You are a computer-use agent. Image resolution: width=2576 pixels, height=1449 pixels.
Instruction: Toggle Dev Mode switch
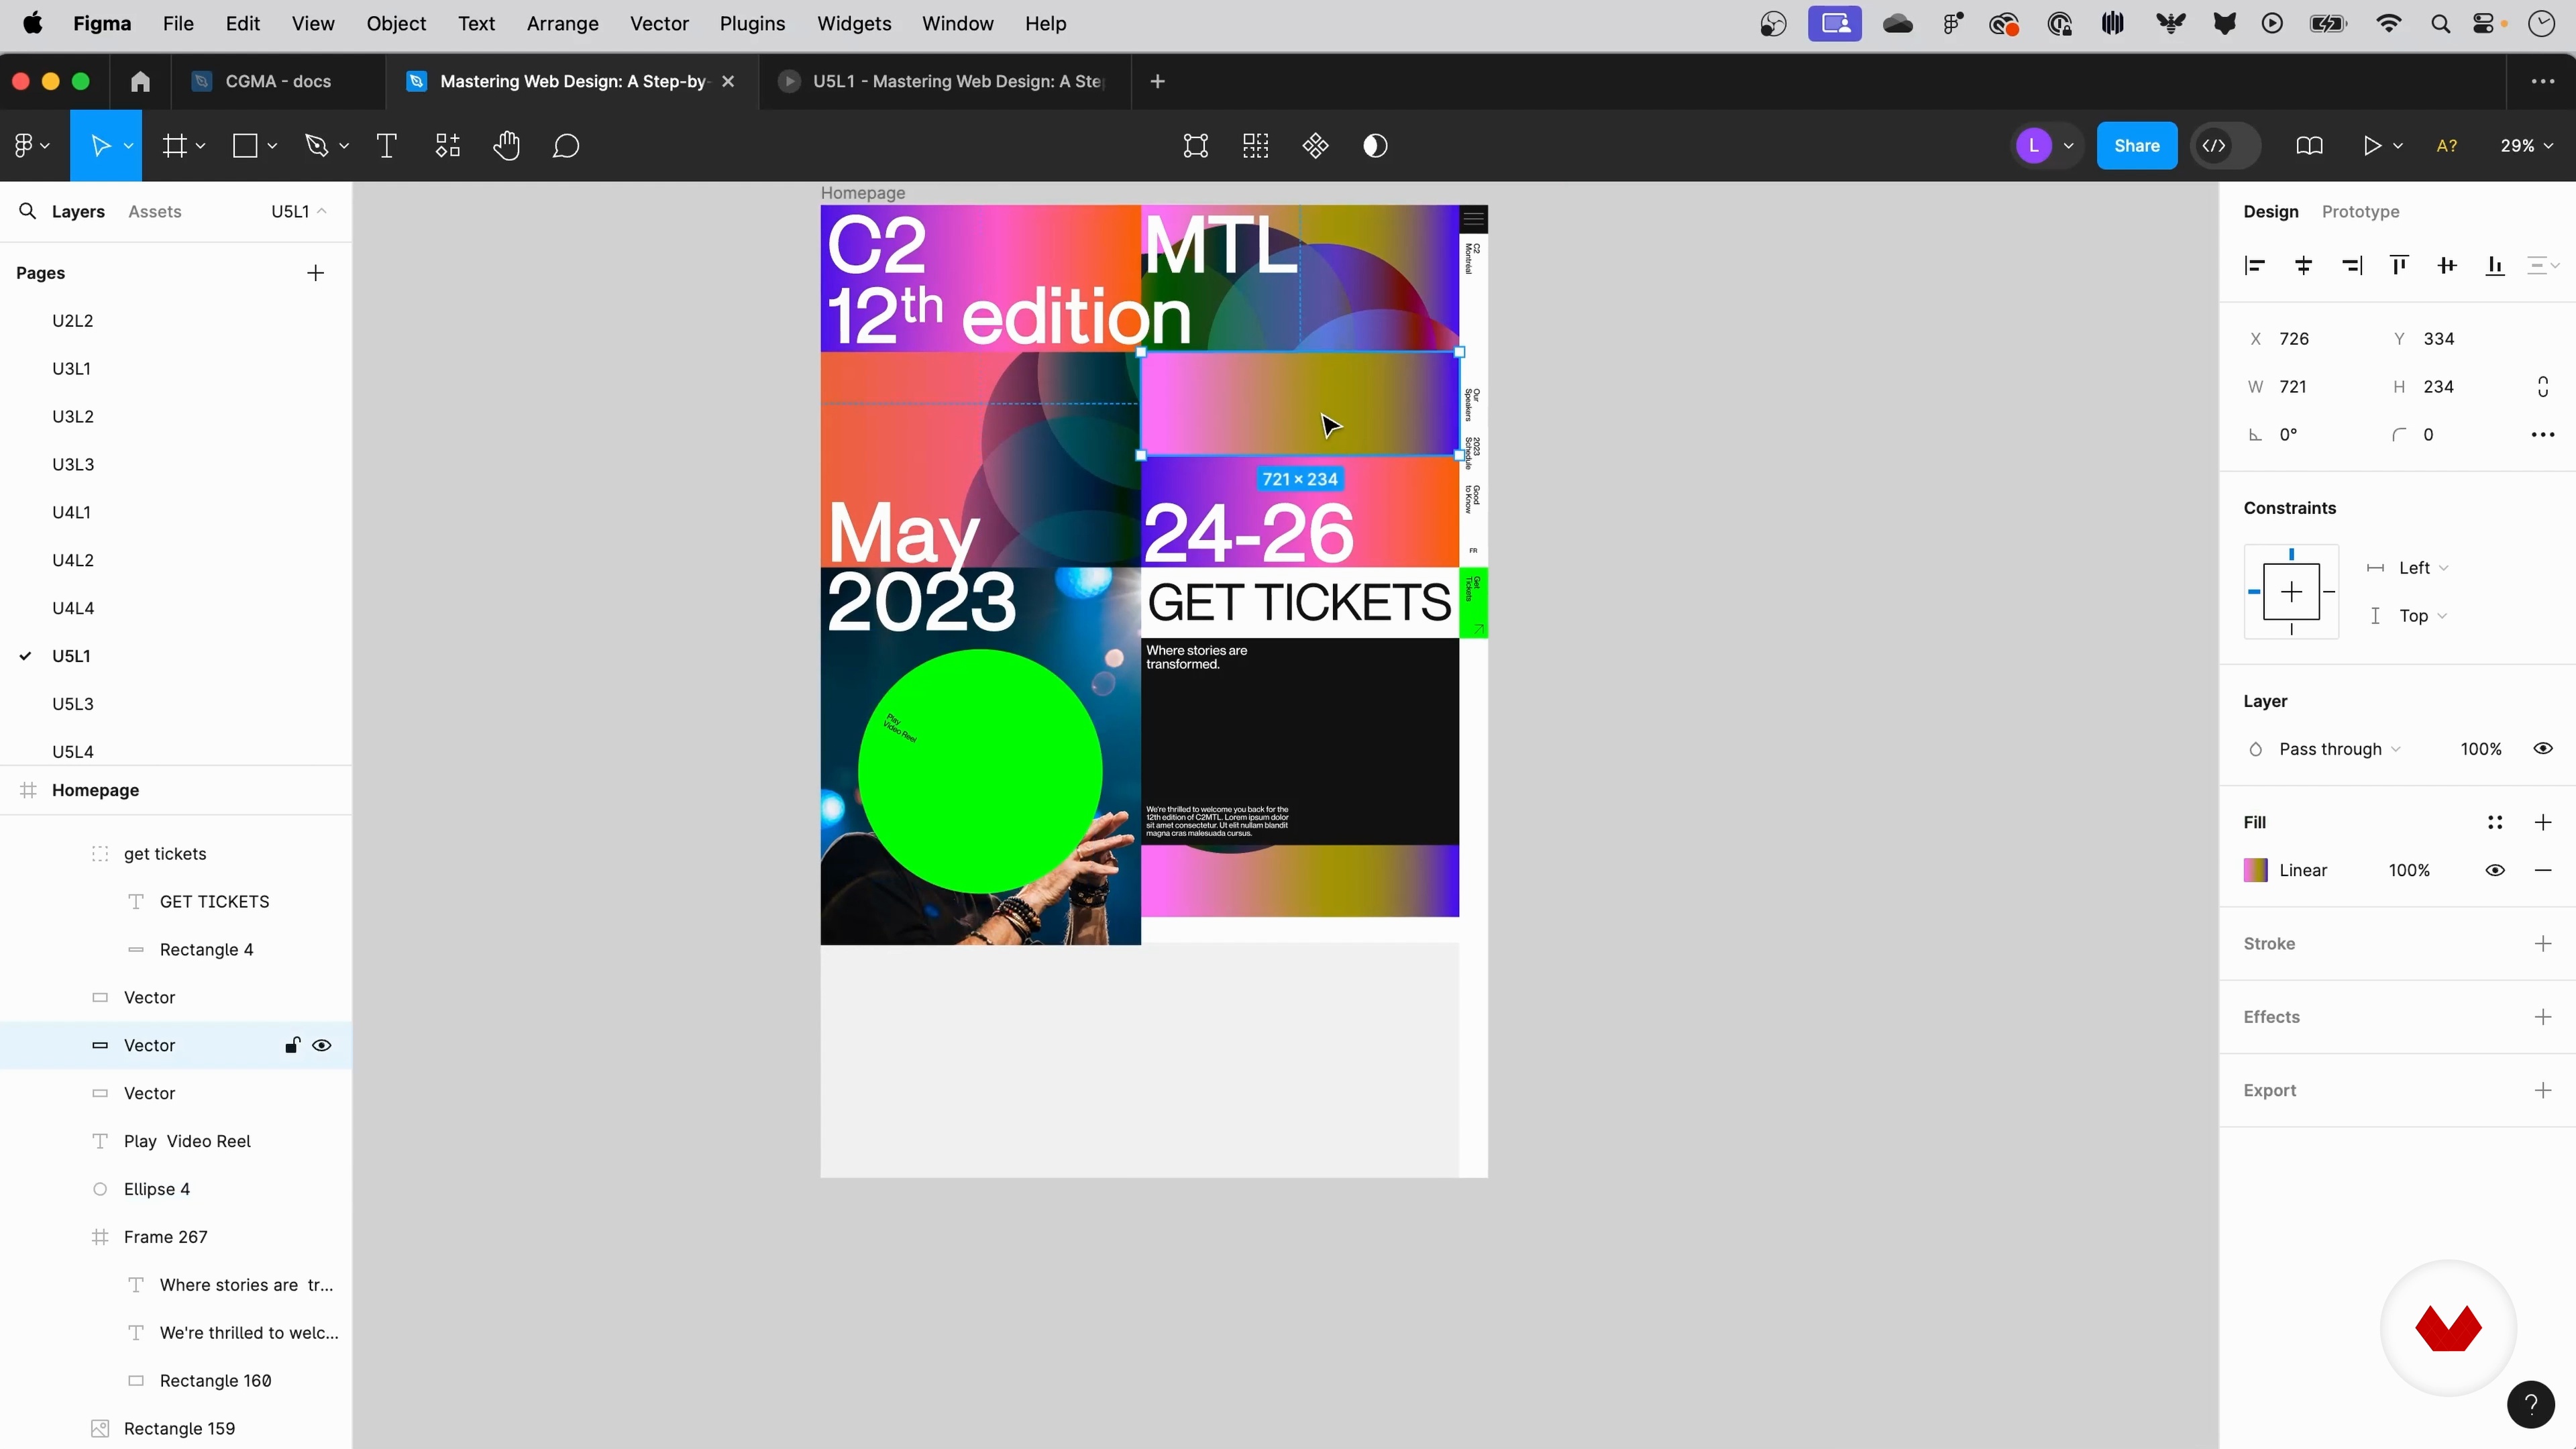coord(2226,146)
